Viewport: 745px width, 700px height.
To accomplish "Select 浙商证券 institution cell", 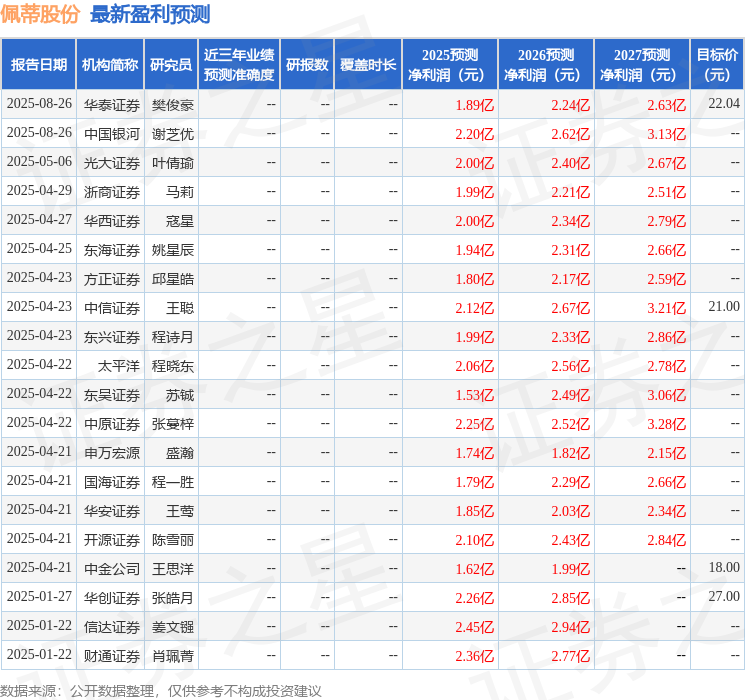I will coord(112,192).
